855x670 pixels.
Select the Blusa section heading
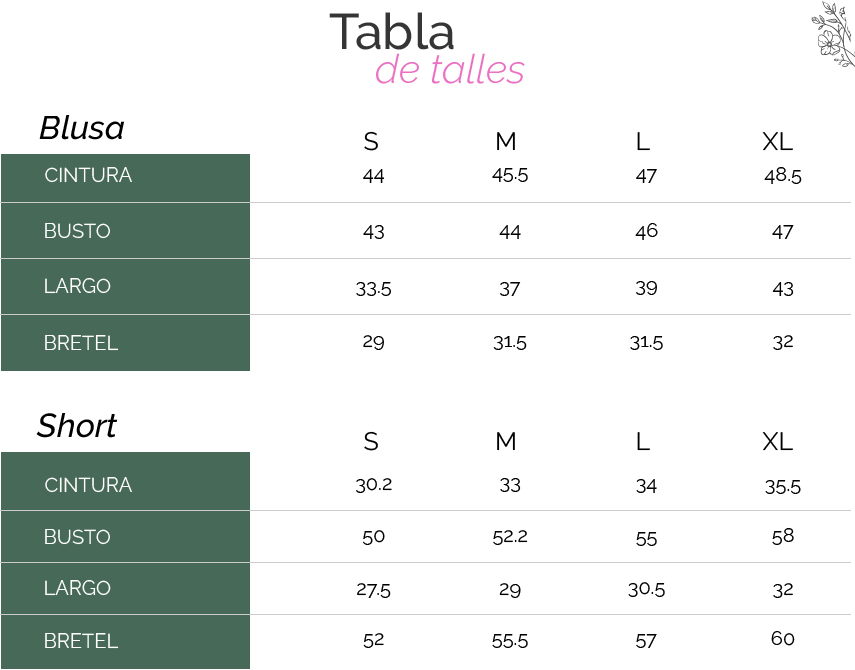(x=82, y=128)
